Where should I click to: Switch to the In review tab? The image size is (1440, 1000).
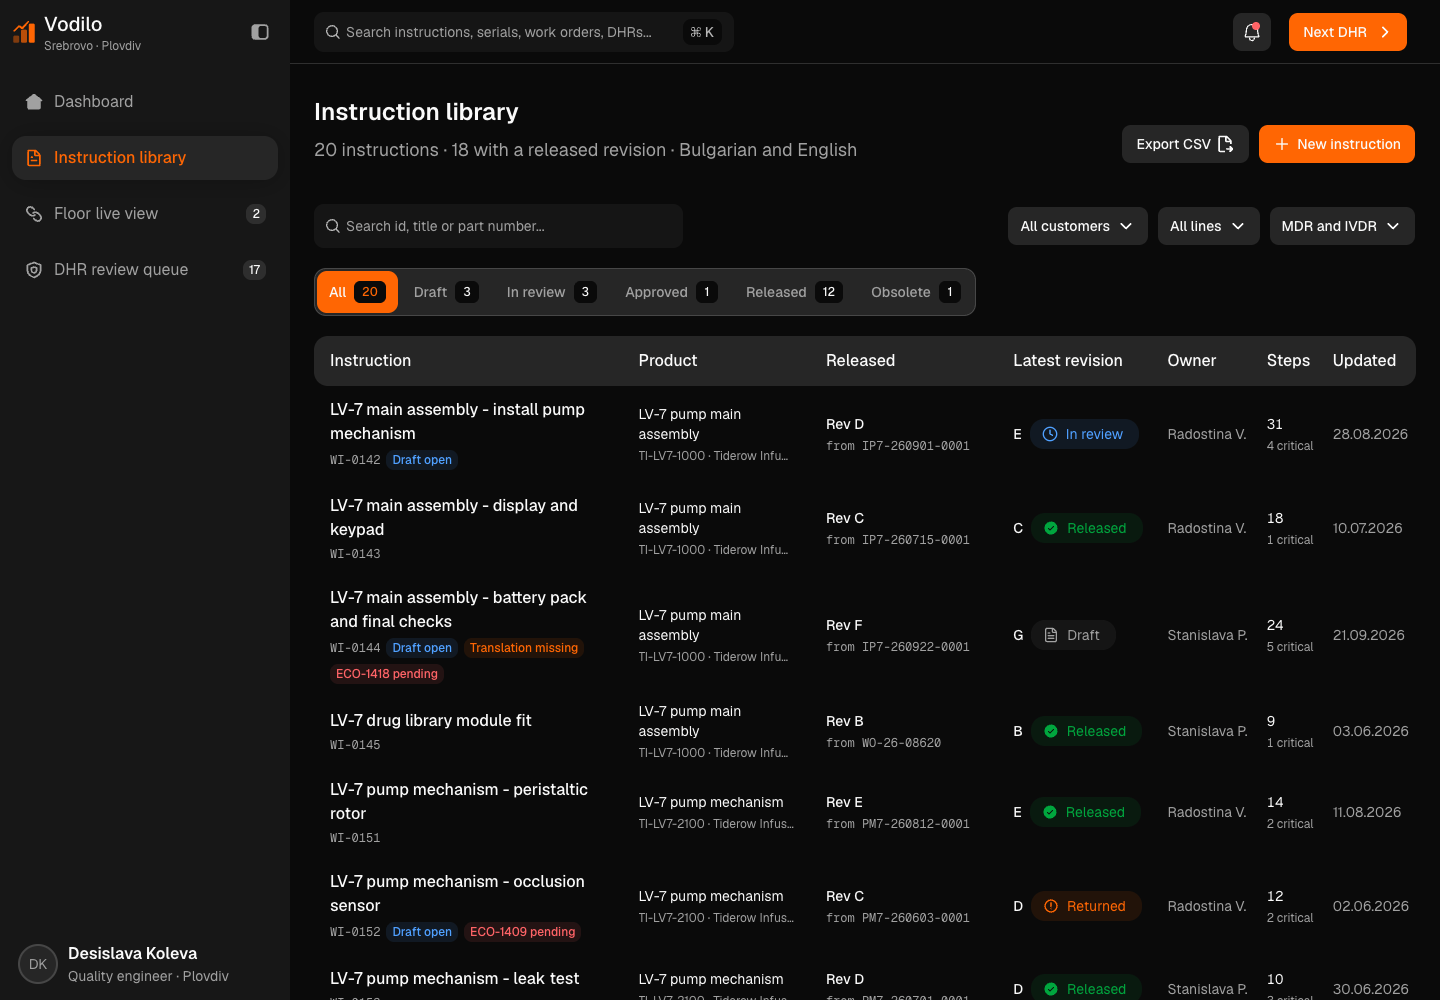pyautogui.click(x=551, y=292)
